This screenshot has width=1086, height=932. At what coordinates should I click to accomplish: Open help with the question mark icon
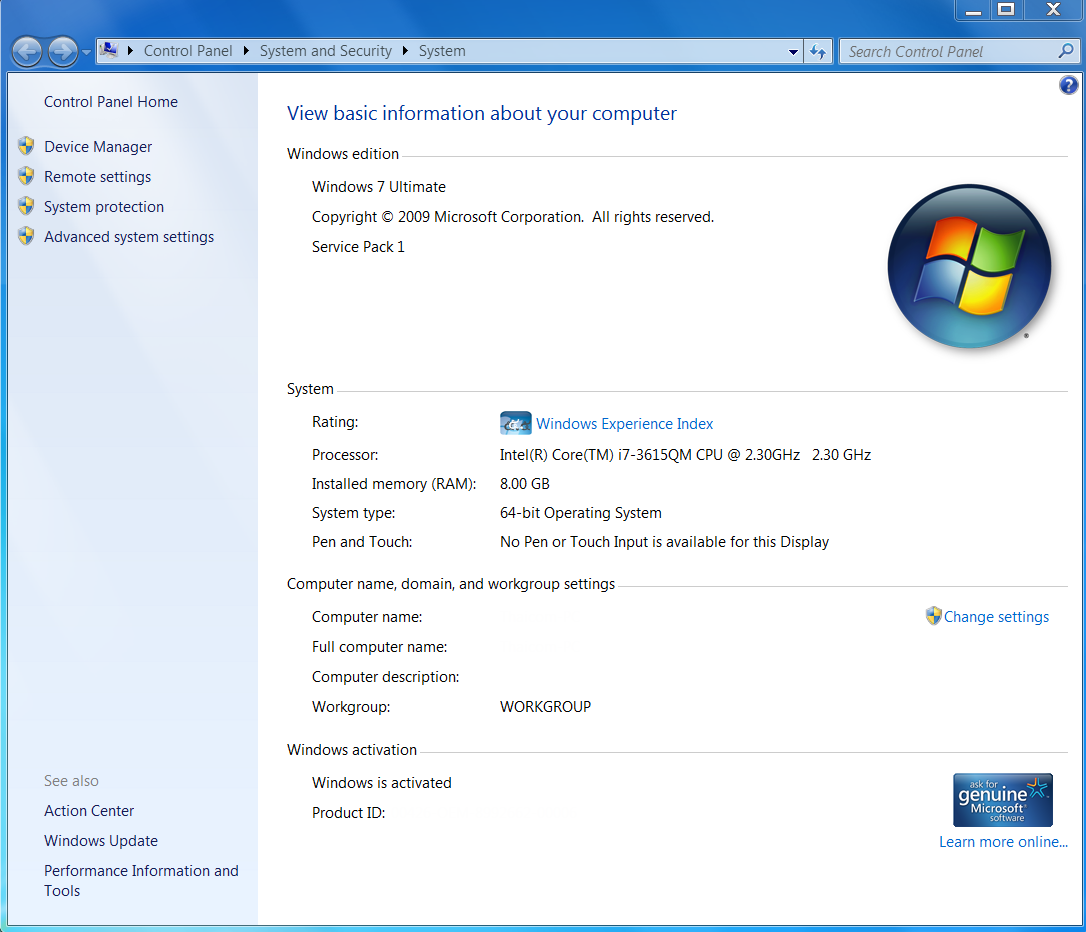1068,85
